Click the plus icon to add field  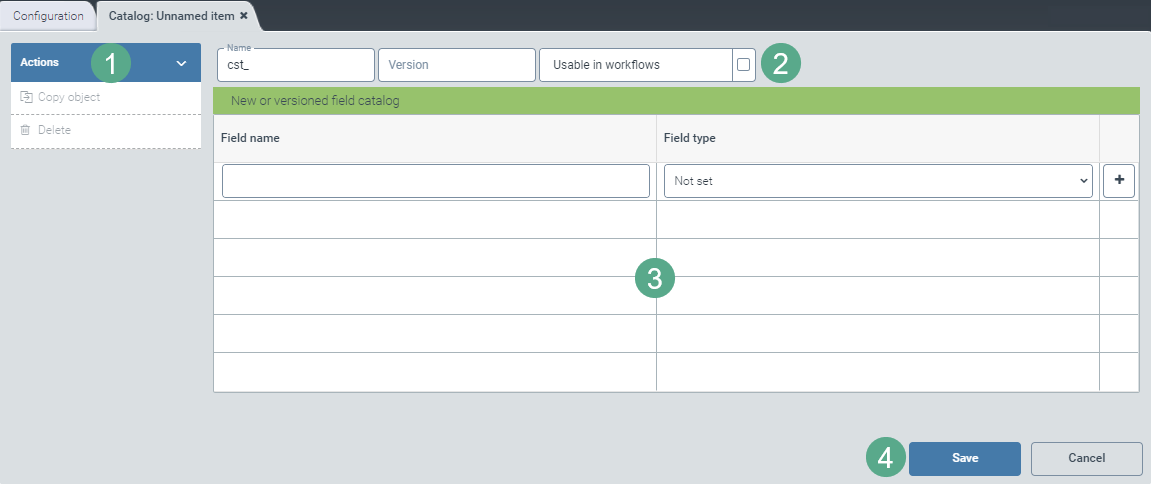tap(1119, 181)
